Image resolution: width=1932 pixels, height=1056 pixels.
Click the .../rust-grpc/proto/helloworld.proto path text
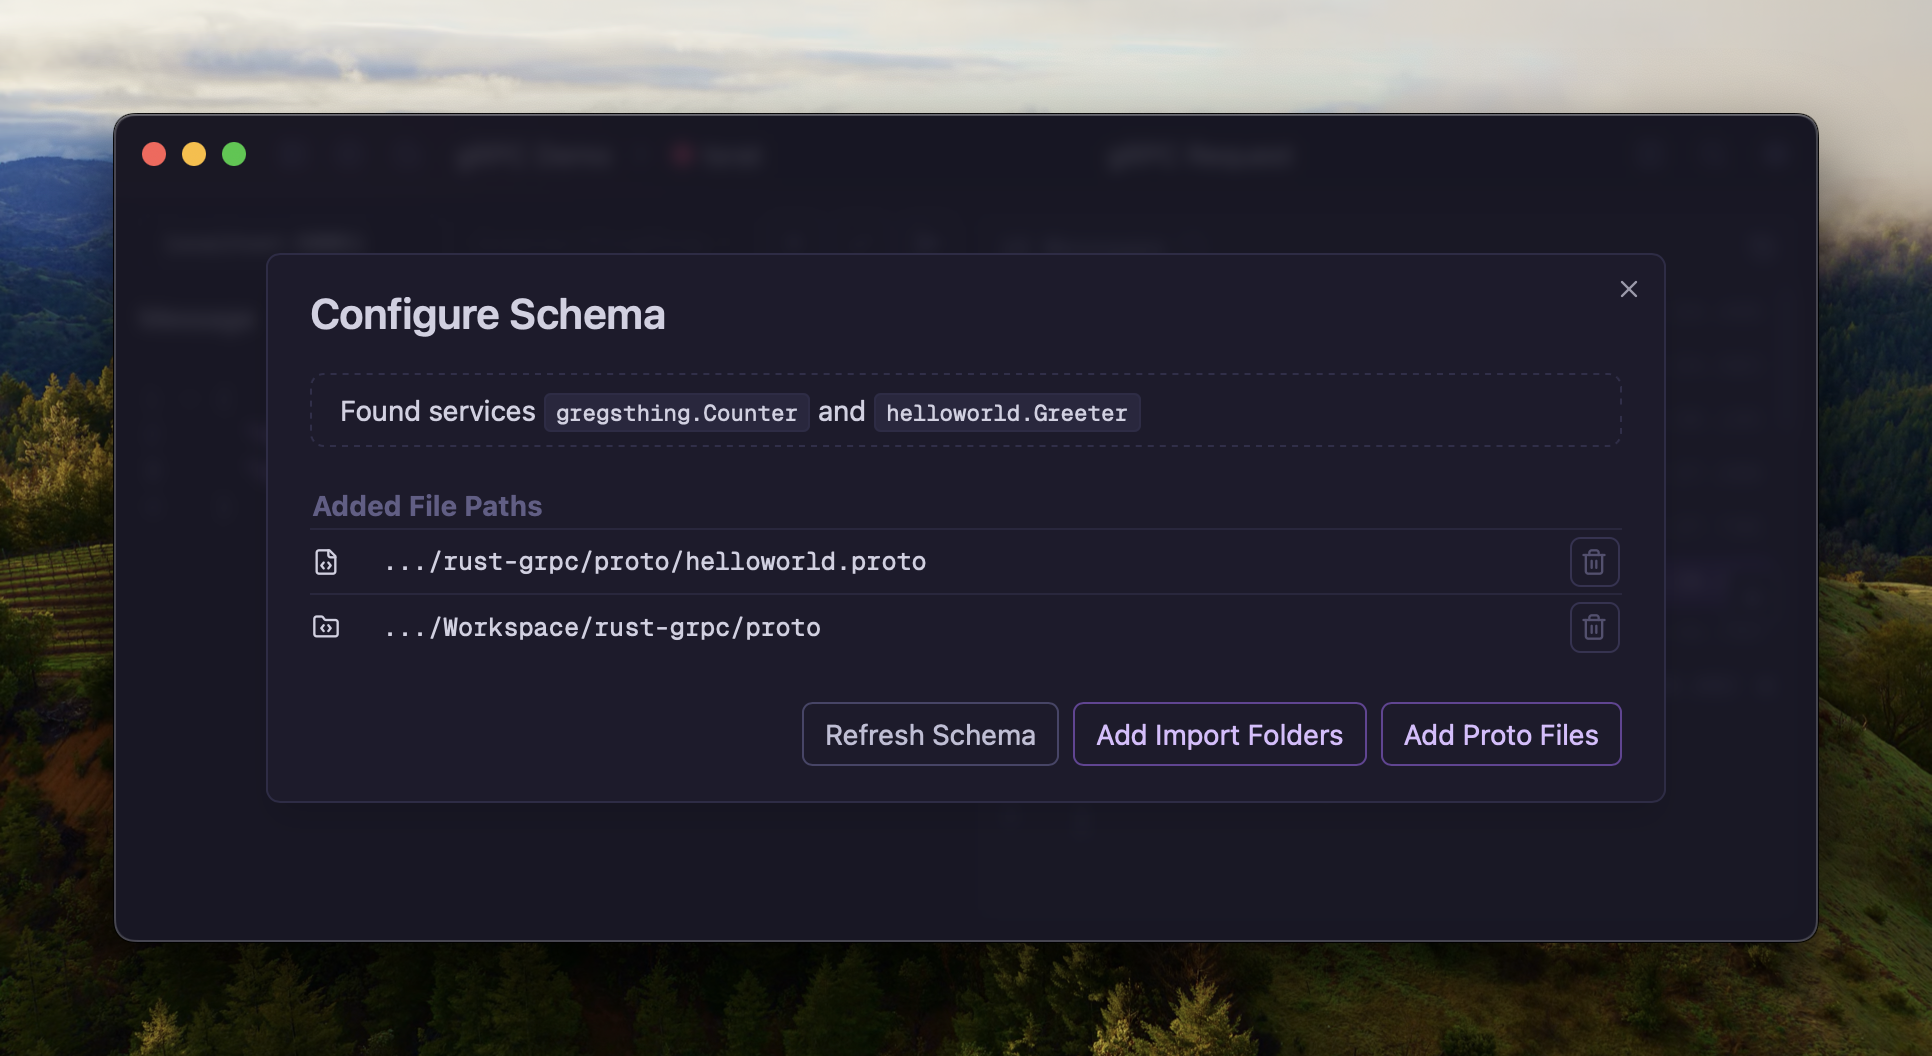click(655, 562)
